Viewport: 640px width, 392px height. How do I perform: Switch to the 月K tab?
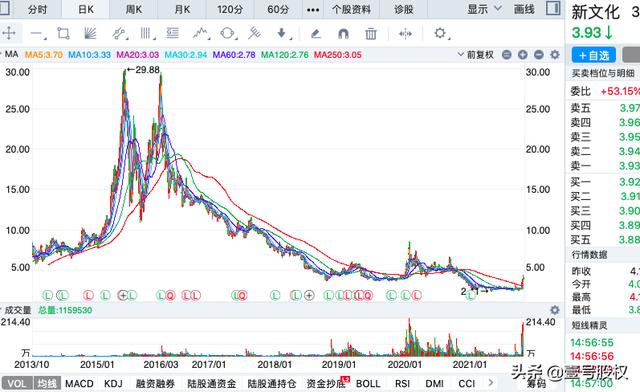point(182,9)
